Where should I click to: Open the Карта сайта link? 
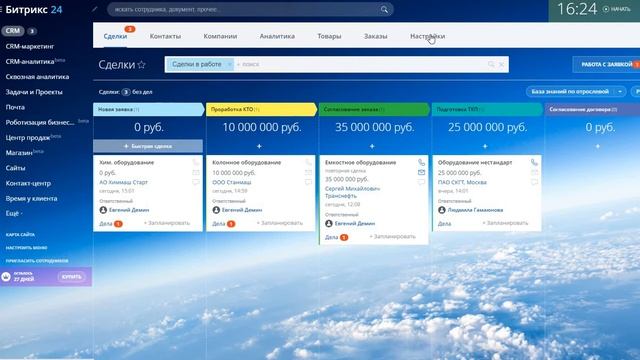coord(20,234)
